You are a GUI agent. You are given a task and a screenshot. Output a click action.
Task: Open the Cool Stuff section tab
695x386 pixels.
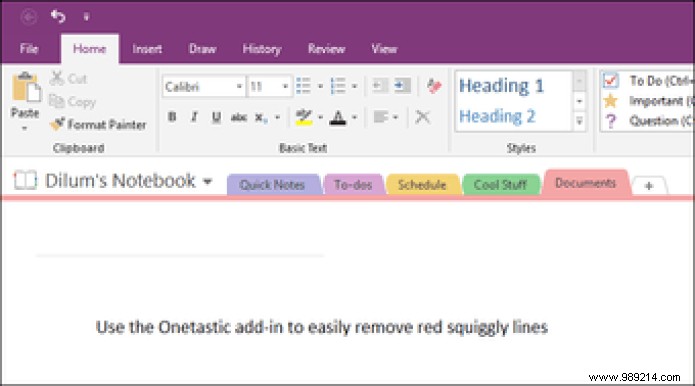coord(500,184)
